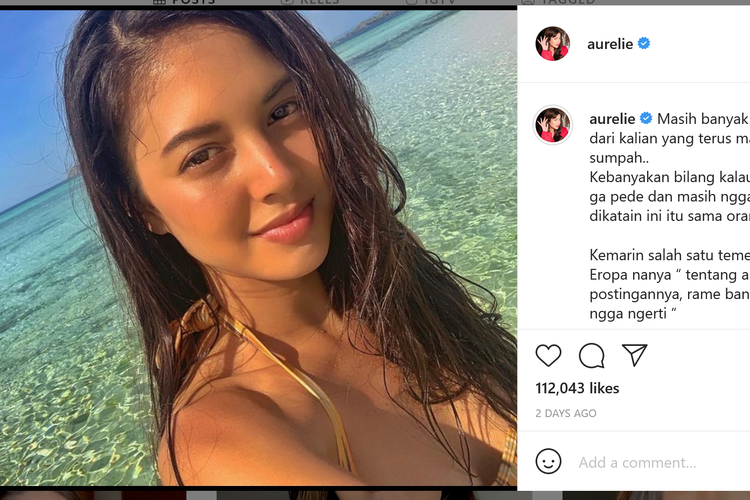This screenshot has height=500, width=750.
Task: Click the beach selfie photo
Action: pos(258,248)
